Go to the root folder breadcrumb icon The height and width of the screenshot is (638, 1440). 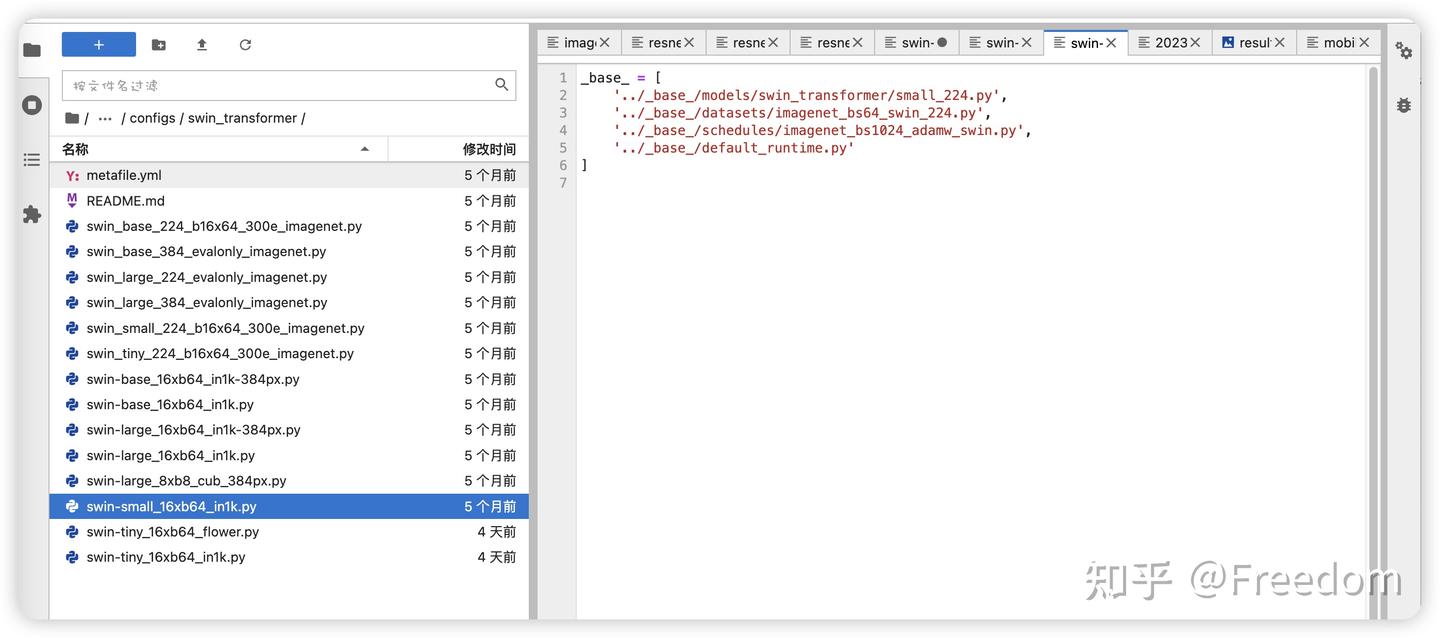72,118
